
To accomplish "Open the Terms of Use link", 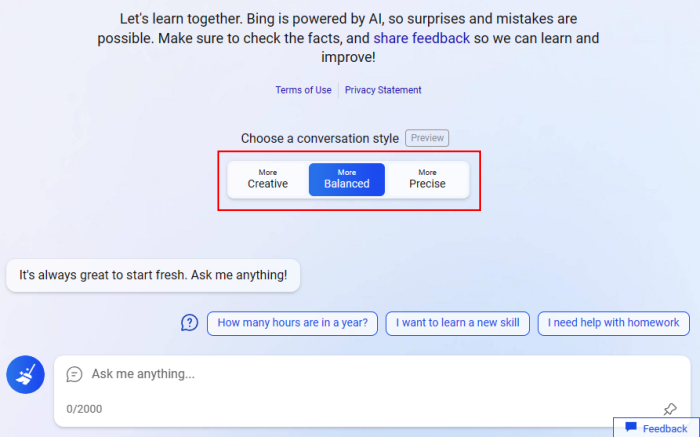I will pos(303,90).
